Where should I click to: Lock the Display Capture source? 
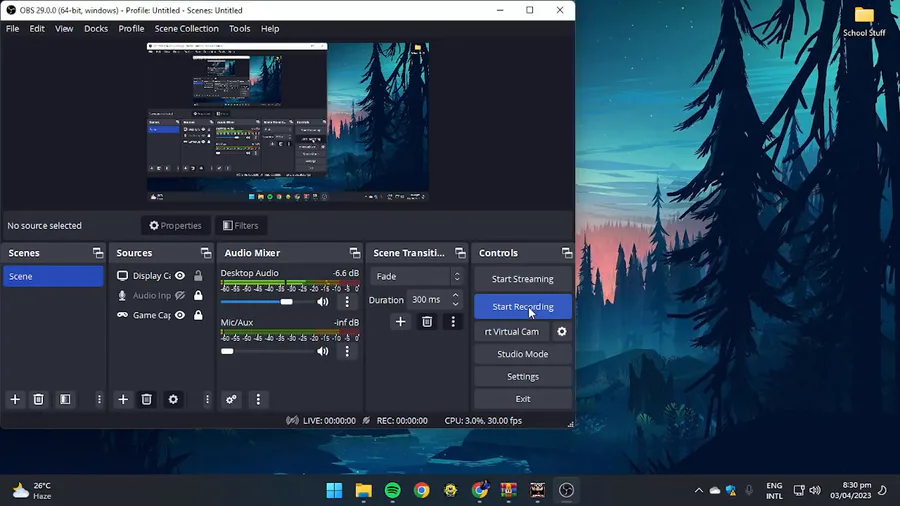[x=198, y=276]
